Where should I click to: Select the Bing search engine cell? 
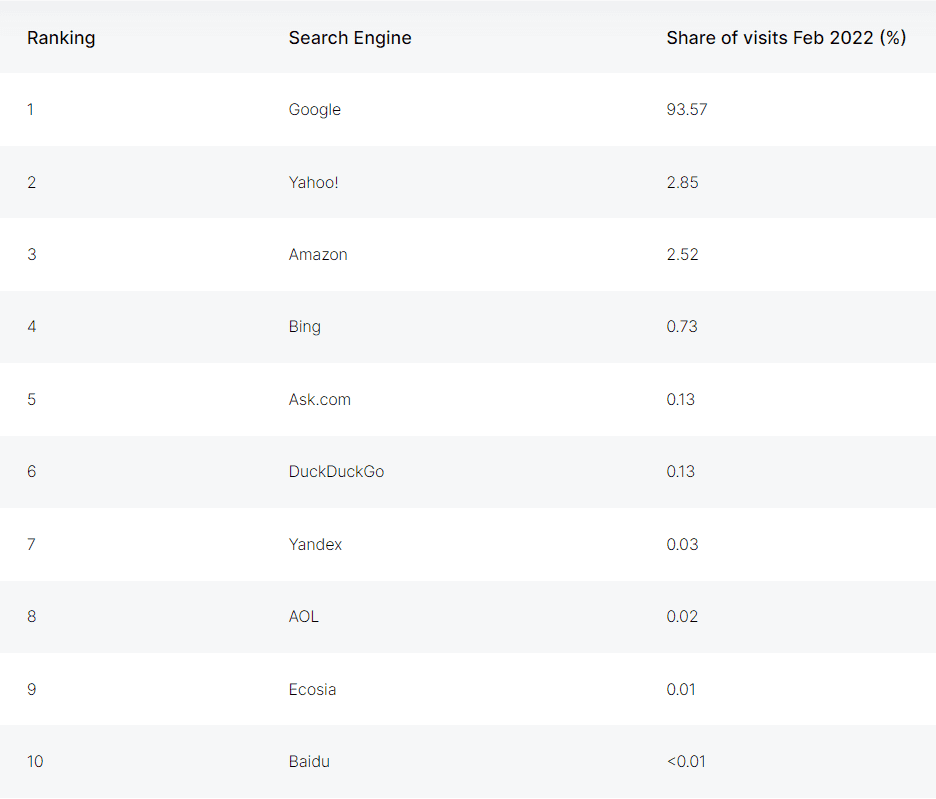pos(305,327)
